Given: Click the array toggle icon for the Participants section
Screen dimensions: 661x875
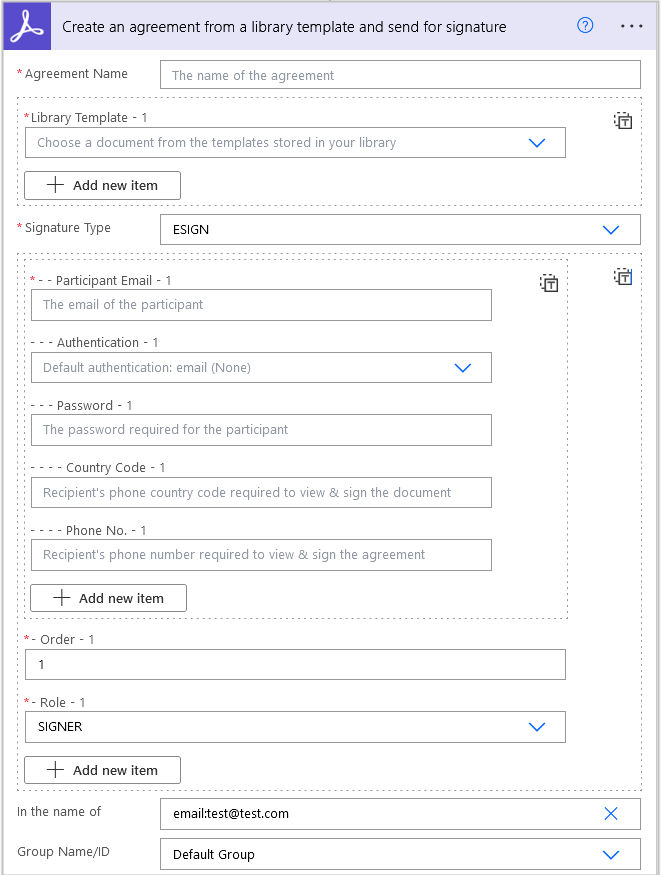Looking at the screenshot, I should [622, 277].
